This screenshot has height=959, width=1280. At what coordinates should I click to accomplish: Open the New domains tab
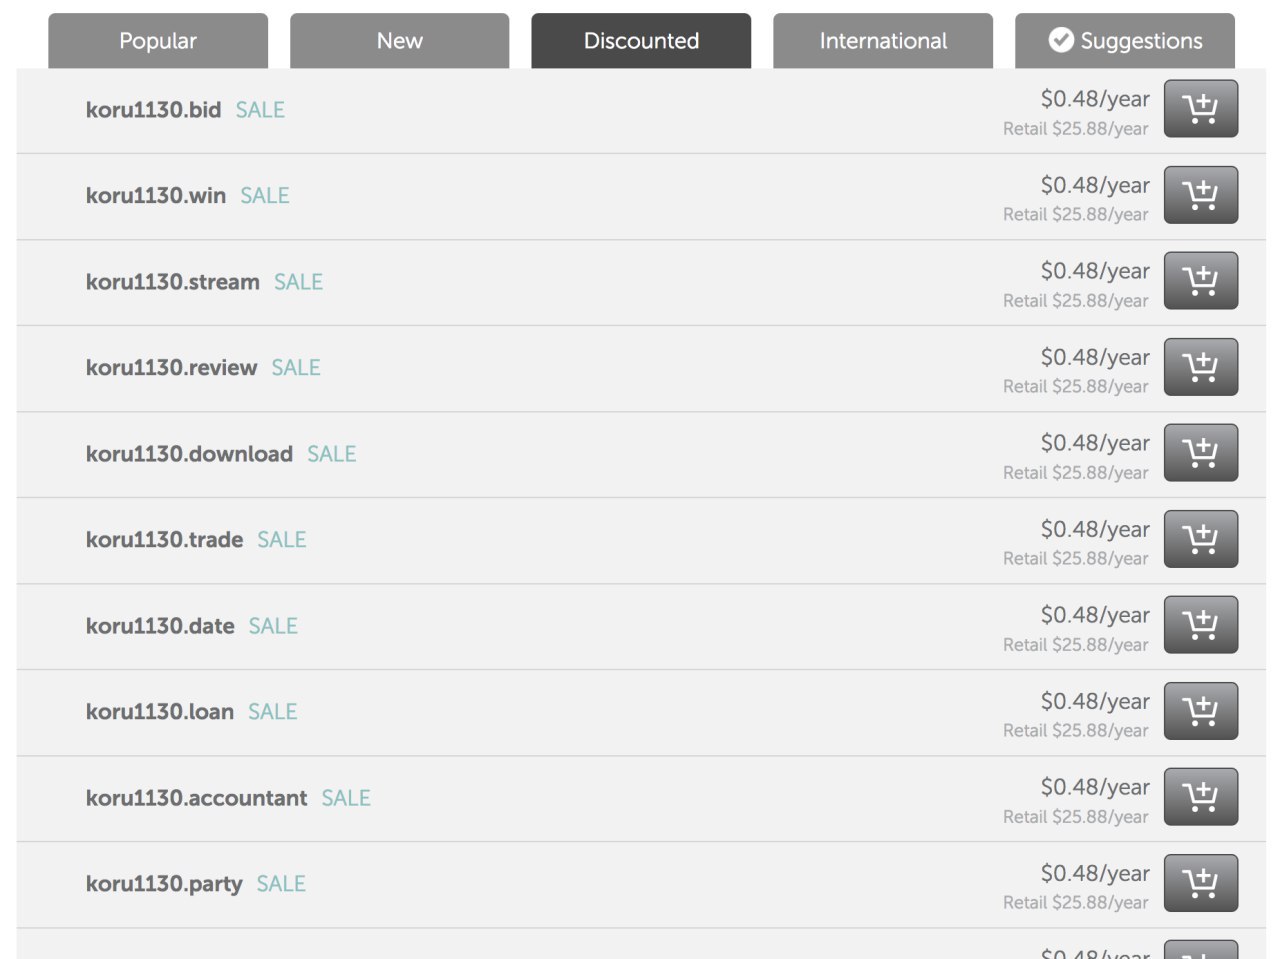tap(400, 41)
